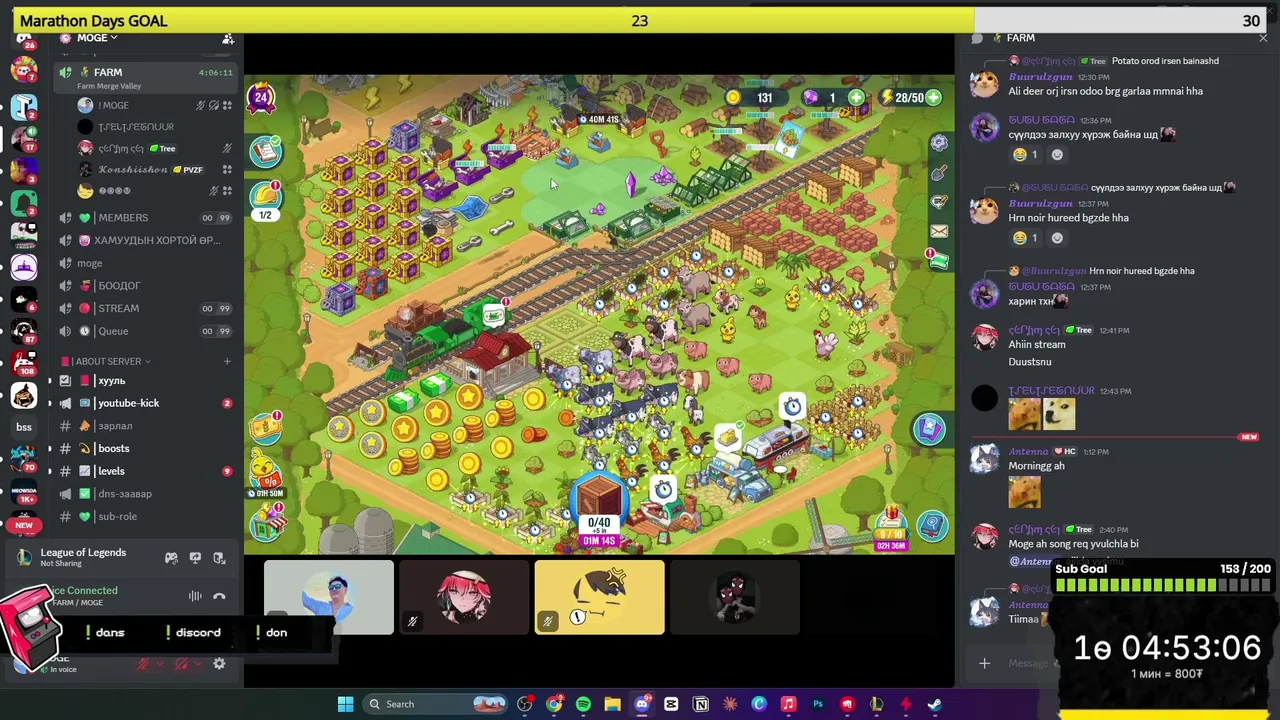Add a channel to ABOUT SERVER category
The height and width of the screenshot is (720, 1280).
point(227,361)
